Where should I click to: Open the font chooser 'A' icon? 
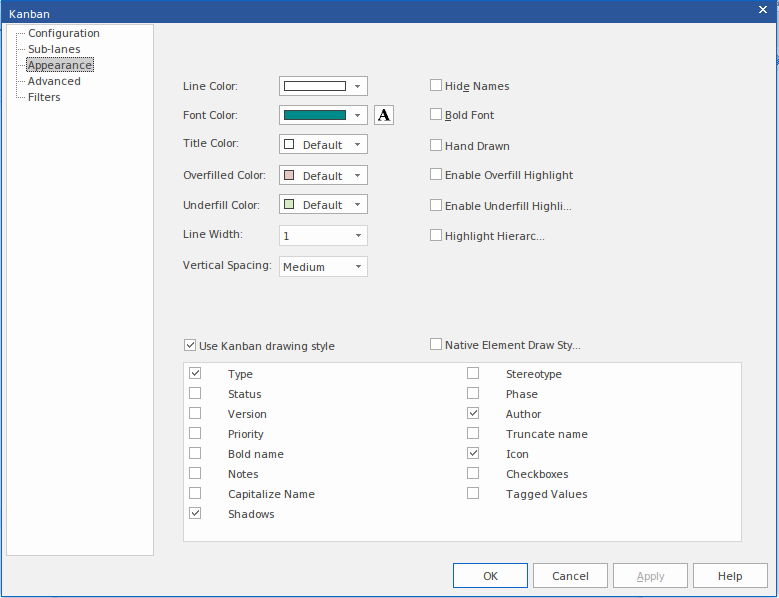point(384,115)
